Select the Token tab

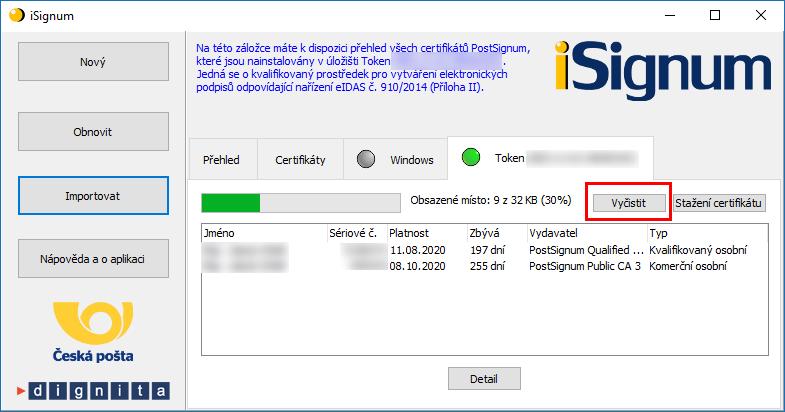[x=550, y=158]
